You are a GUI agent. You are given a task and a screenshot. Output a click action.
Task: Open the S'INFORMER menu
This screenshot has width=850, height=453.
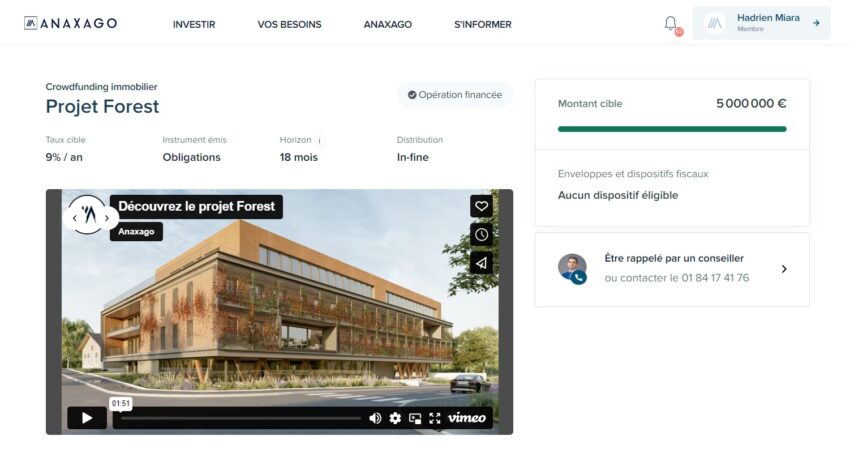click(x=482, y=24)
